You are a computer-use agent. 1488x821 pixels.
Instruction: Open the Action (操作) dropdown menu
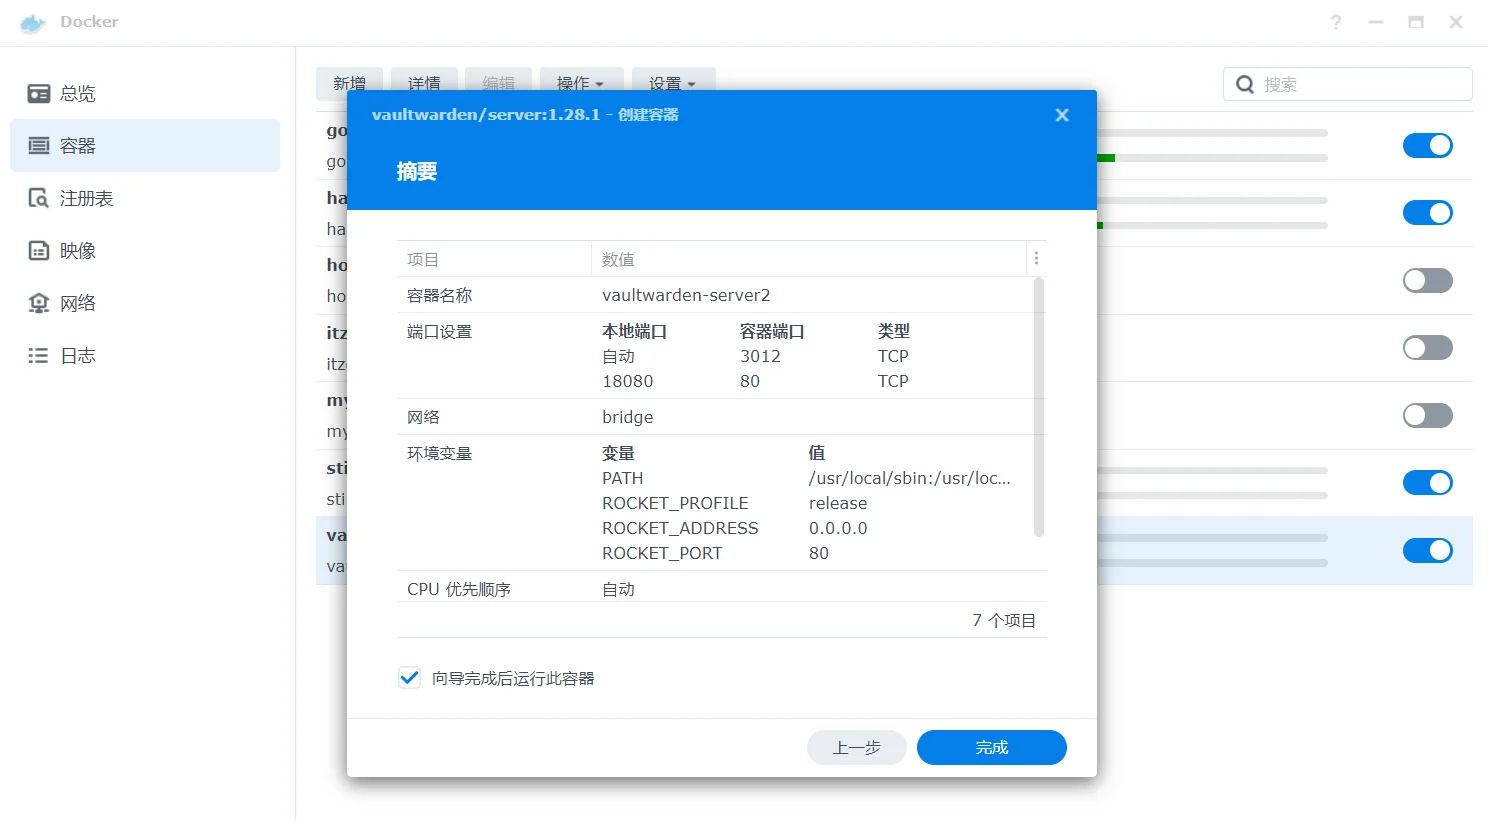pos(580,84)
